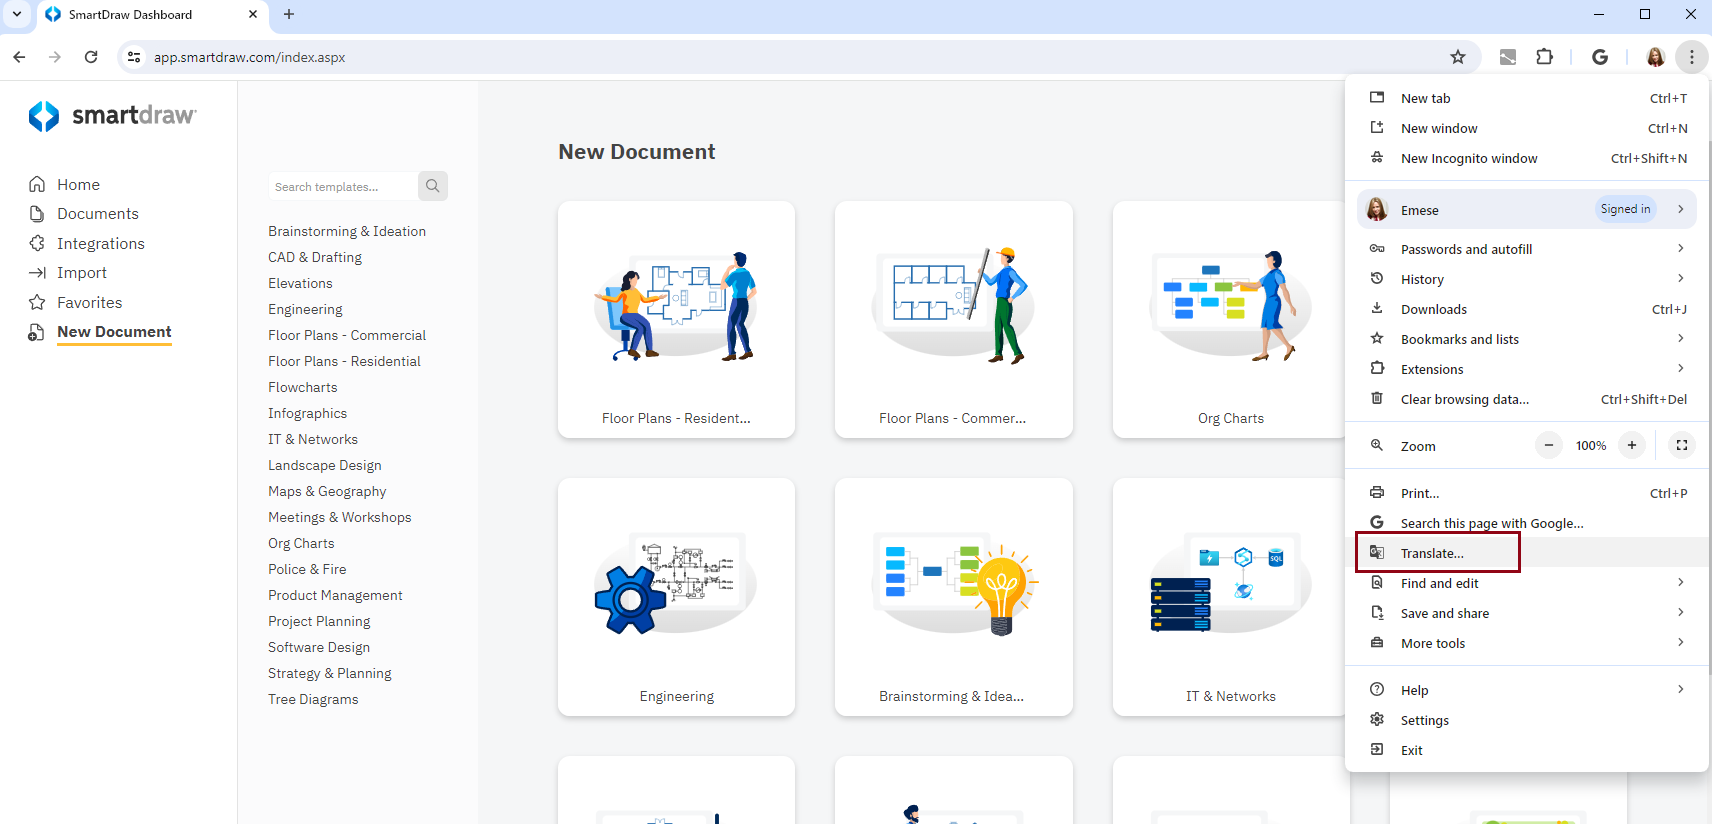Go to Documents in the sidebar
1712x824 pixels.
(97, 214)
